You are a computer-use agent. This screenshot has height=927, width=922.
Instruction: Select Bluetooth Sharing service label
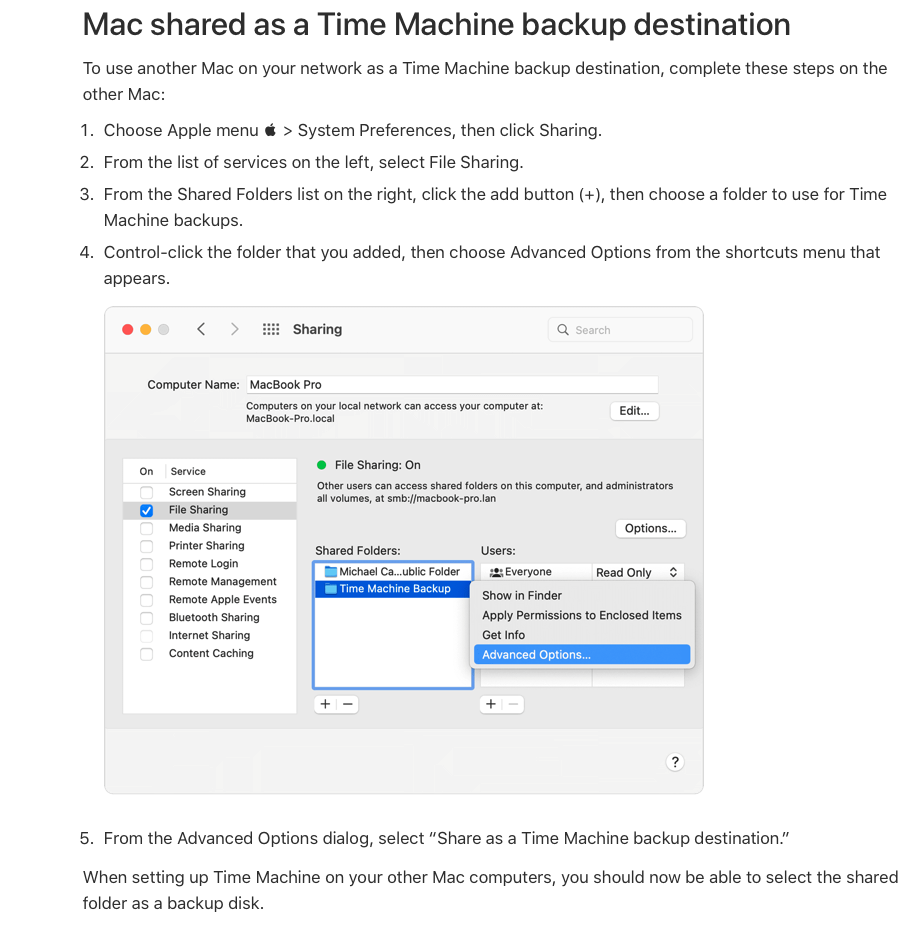(214, 617)
